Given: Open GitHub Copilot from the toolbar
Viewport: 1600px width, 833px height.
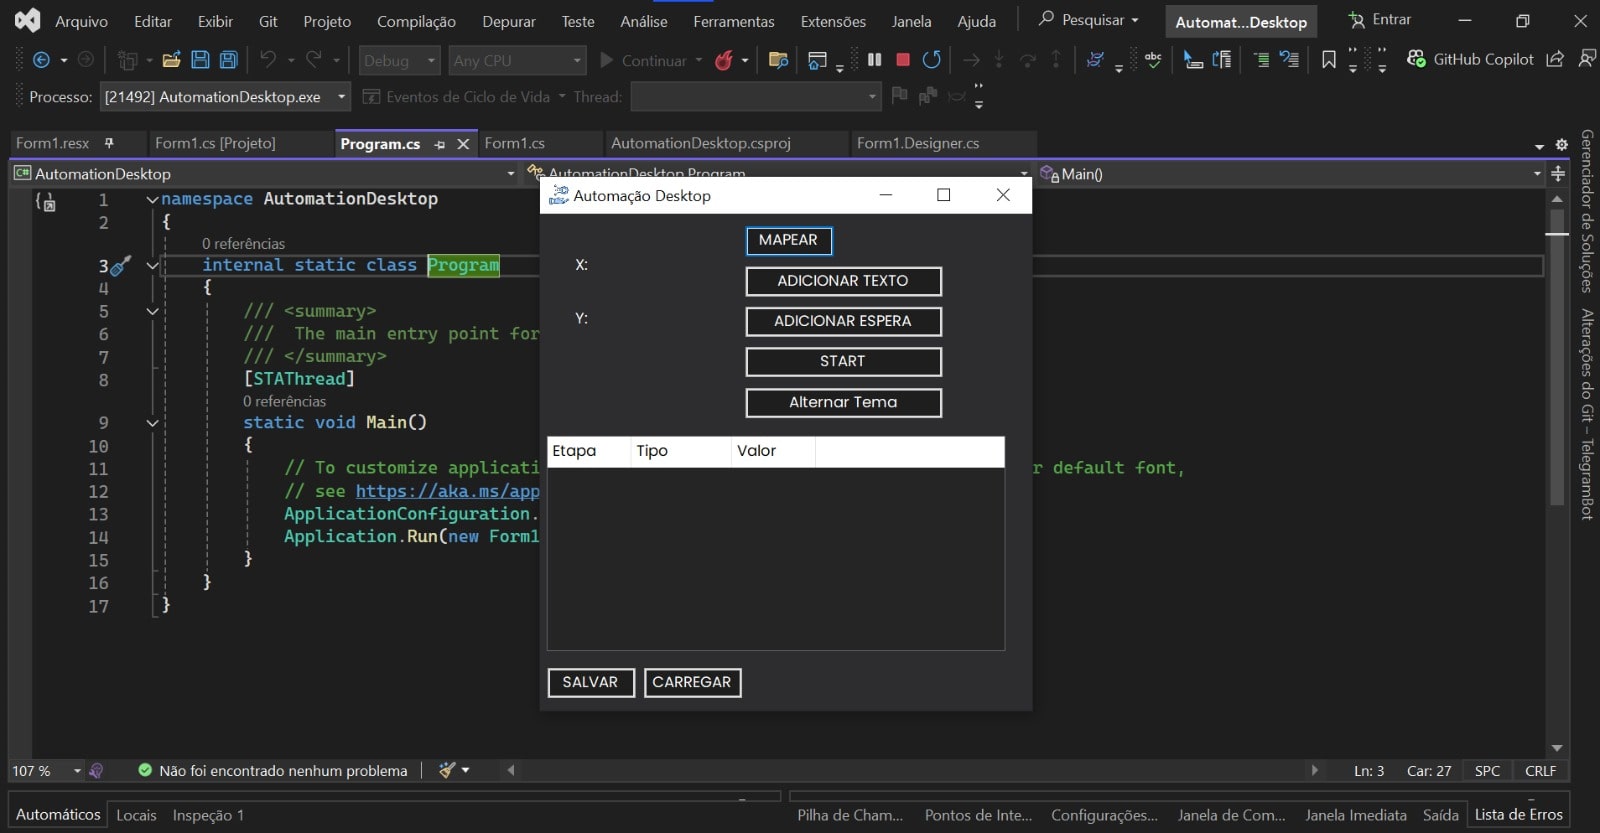Looking at the screenshot, I should [x=1470, y=60].
